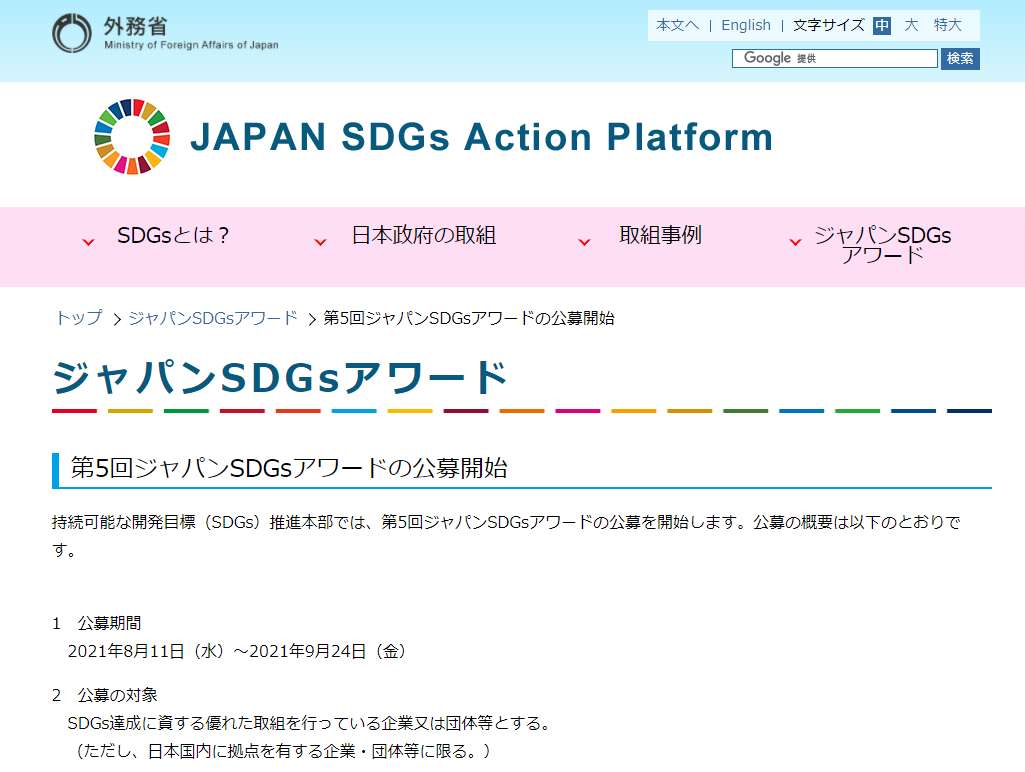Image resolution: width=1025 pixels, height=772 pixels.
Task: Click the magnifier-free 検索 search button
Action: coord(959,58)
